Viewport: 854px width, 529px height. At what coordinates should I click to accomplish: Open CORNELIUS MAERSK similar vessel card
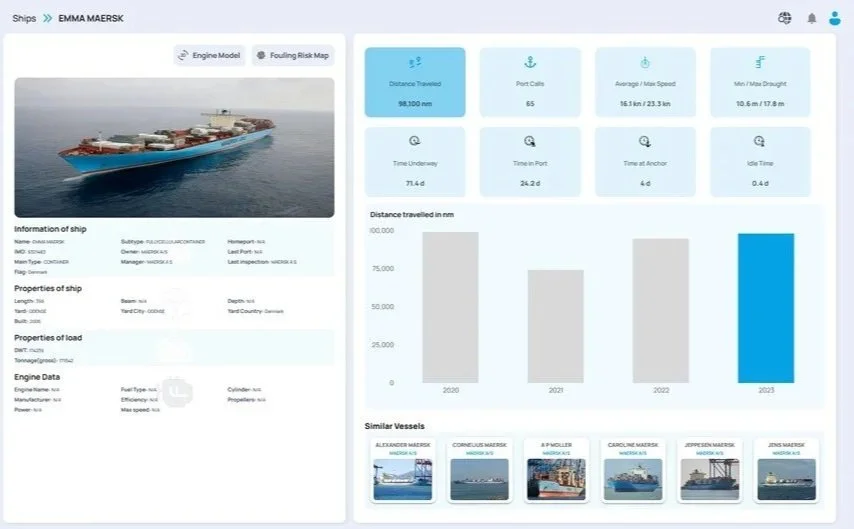point(479,470)
